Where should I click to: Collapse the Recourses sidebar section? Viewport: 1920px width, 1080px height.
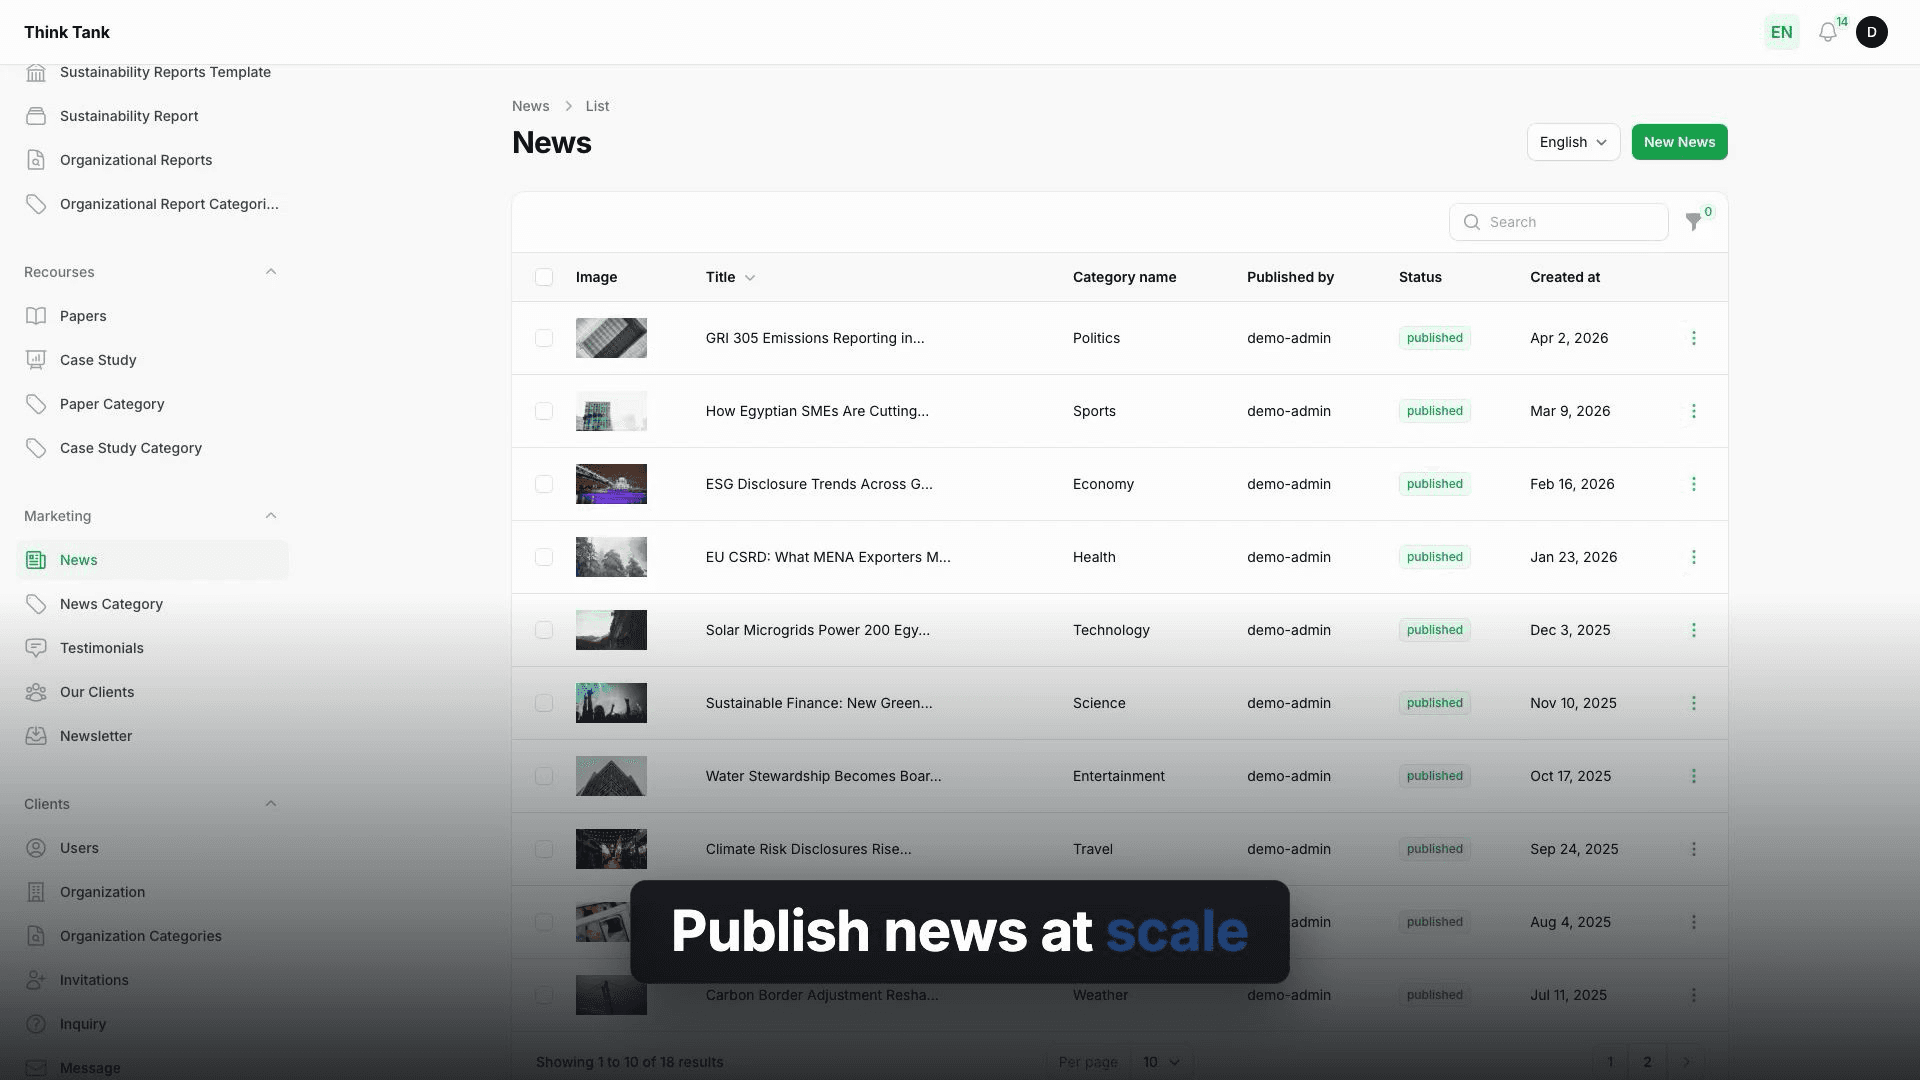271,272
